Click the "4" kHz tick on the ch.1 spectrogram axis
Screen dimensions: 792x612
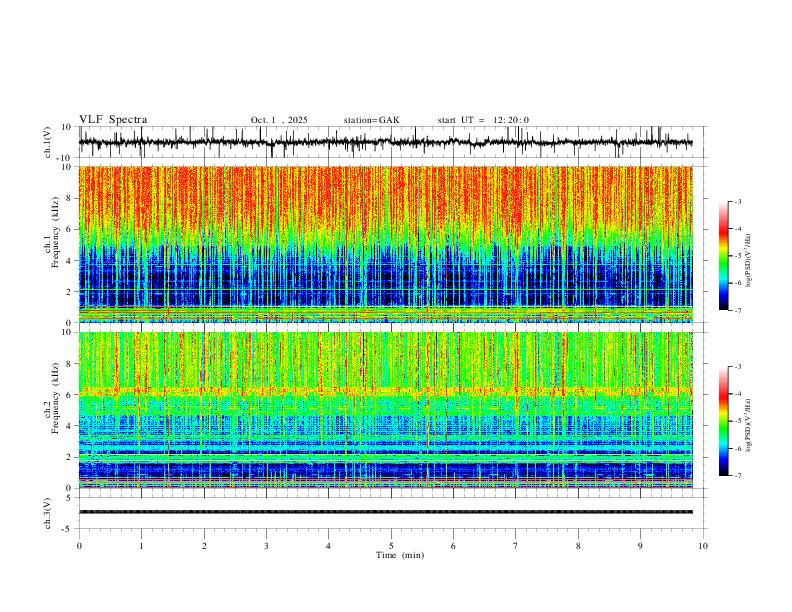click(69, 261)
